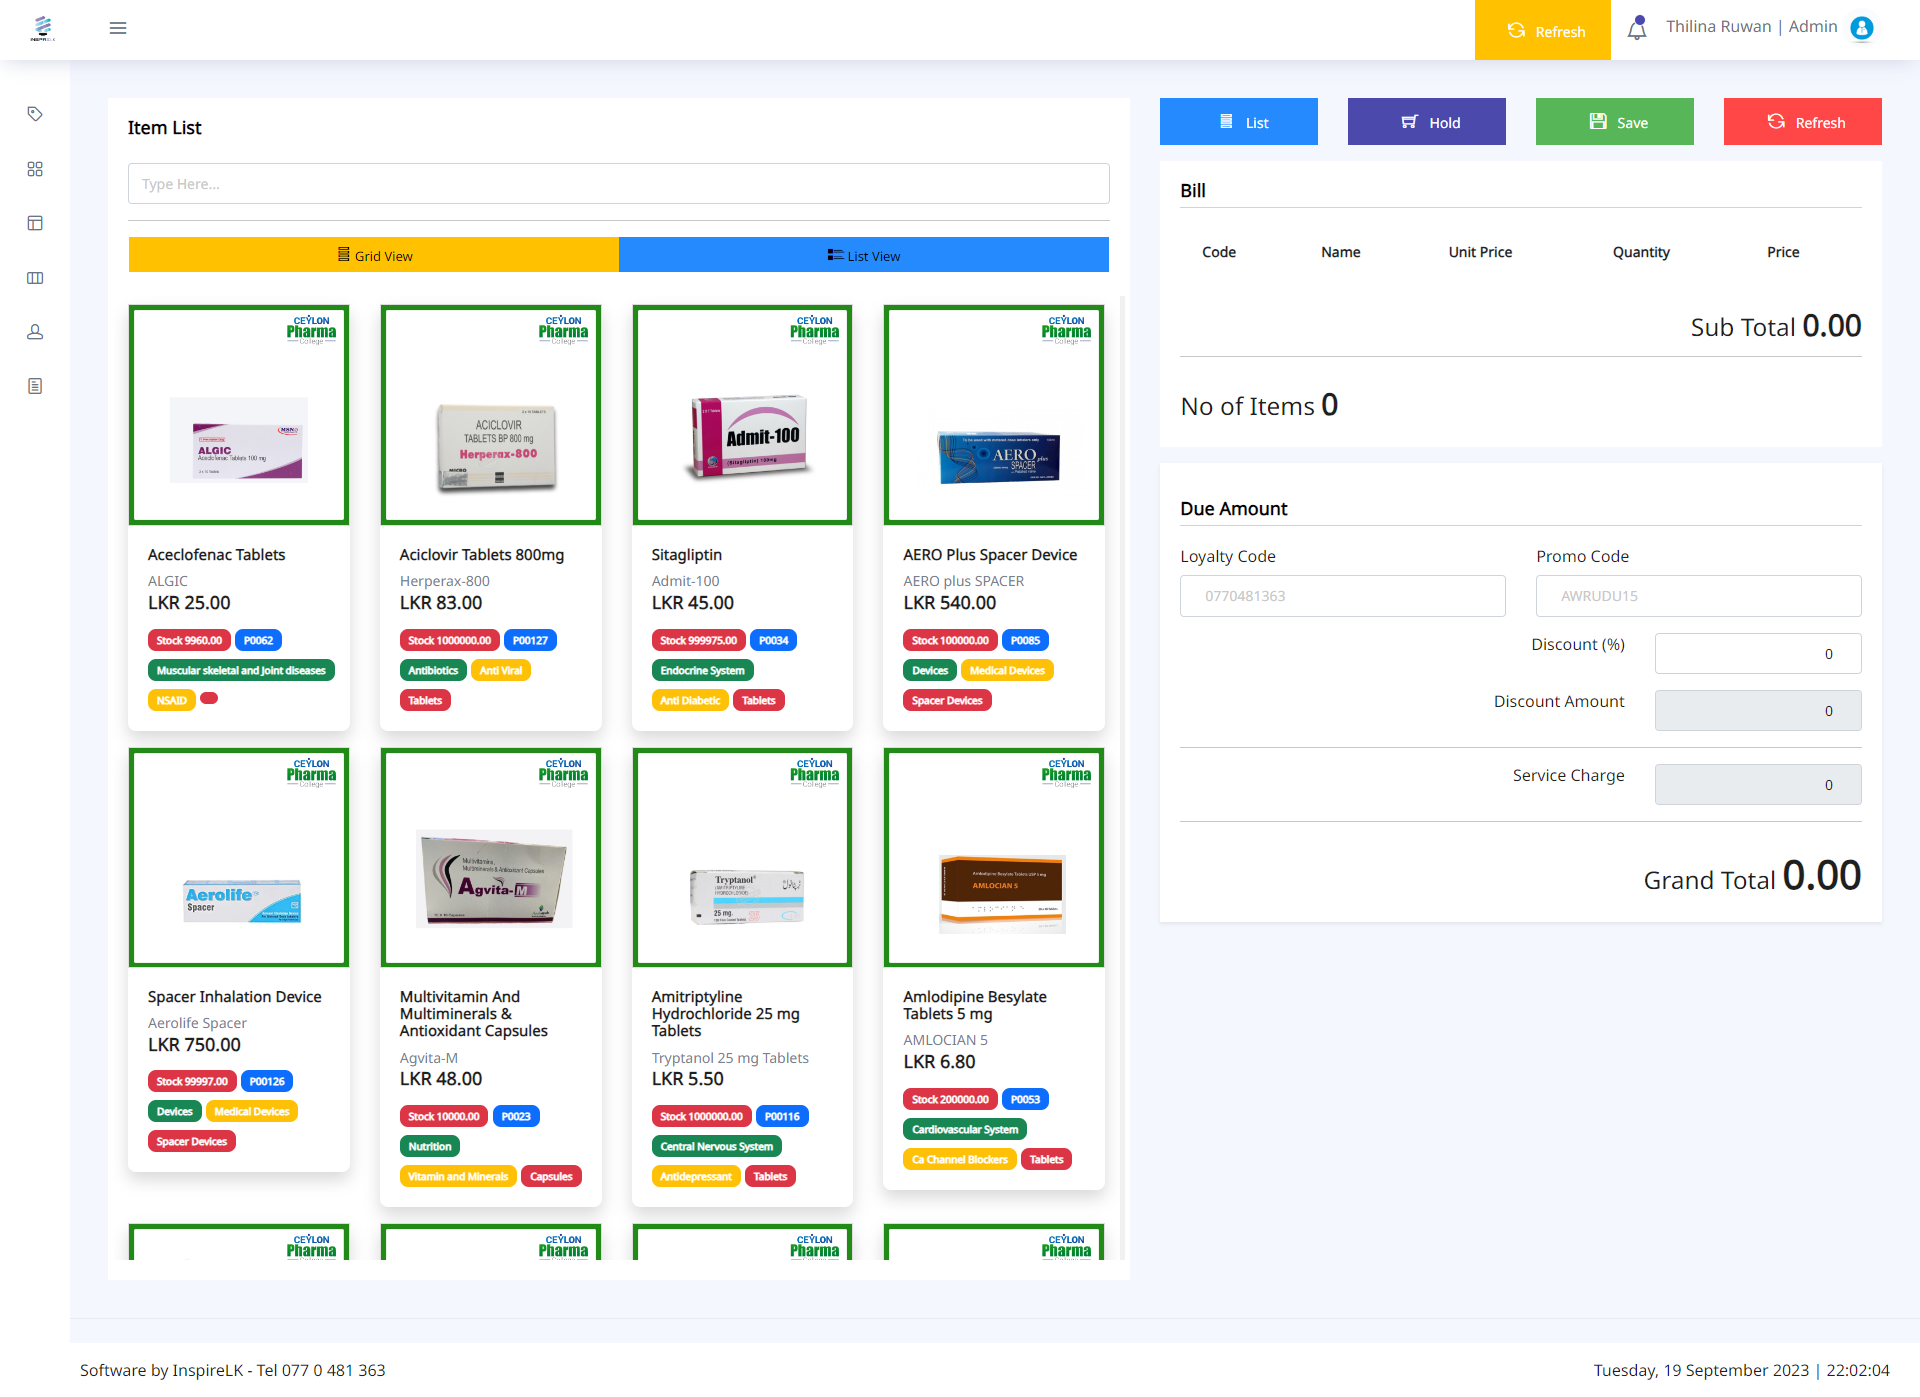This screenshot has height=1397, width=1920.
Task: Open the tag icon in sidebar
Action: click(35, 114)
